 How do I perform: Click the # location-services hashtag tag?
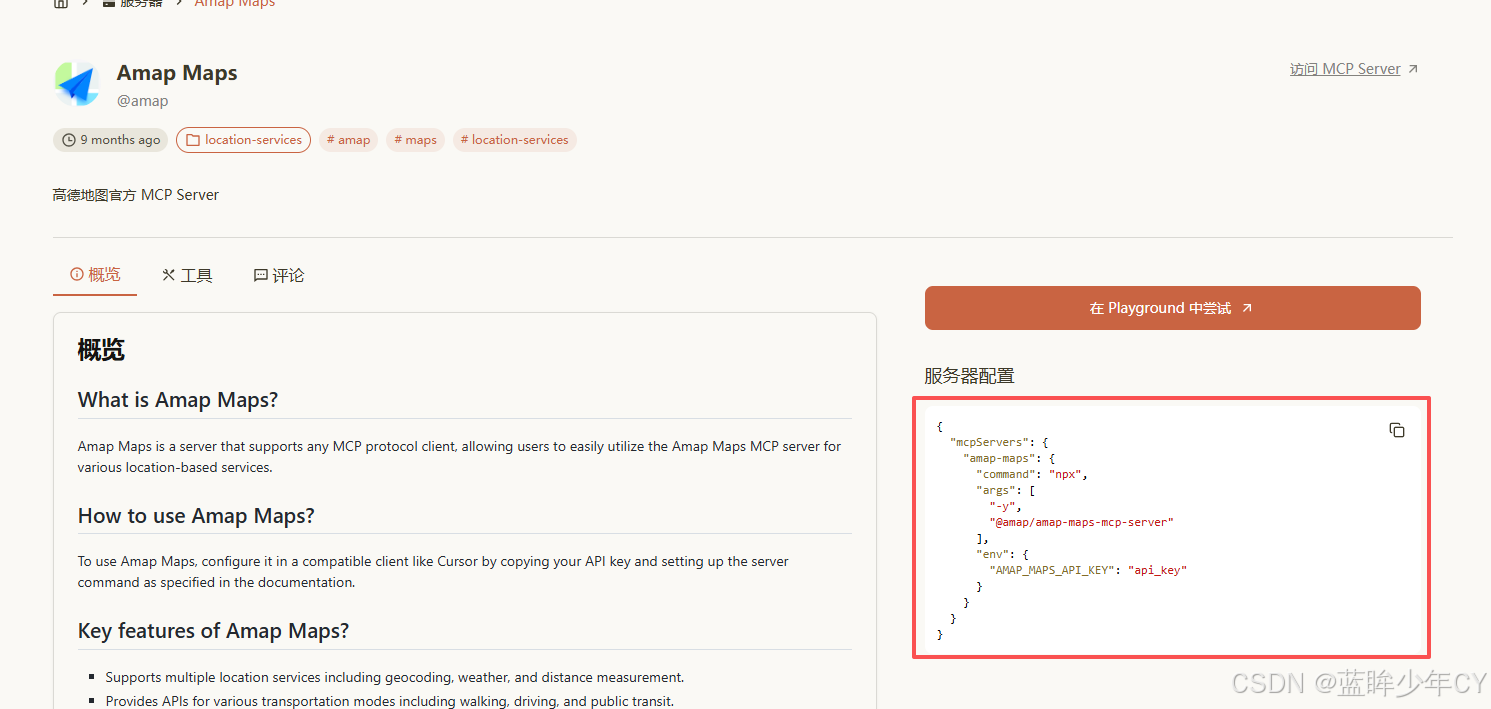click(x=514, y=140)
